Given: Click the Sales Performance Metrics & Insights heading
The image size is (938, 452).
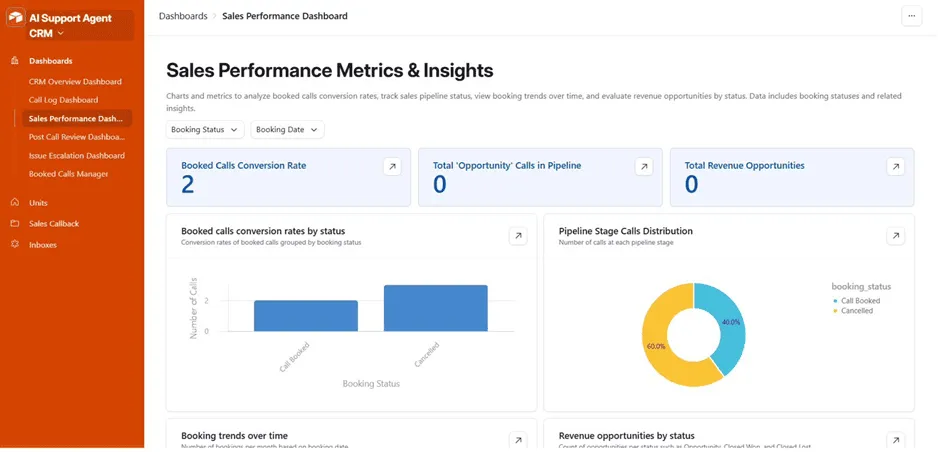Looking at the screenshot, I should pos(330,71).
